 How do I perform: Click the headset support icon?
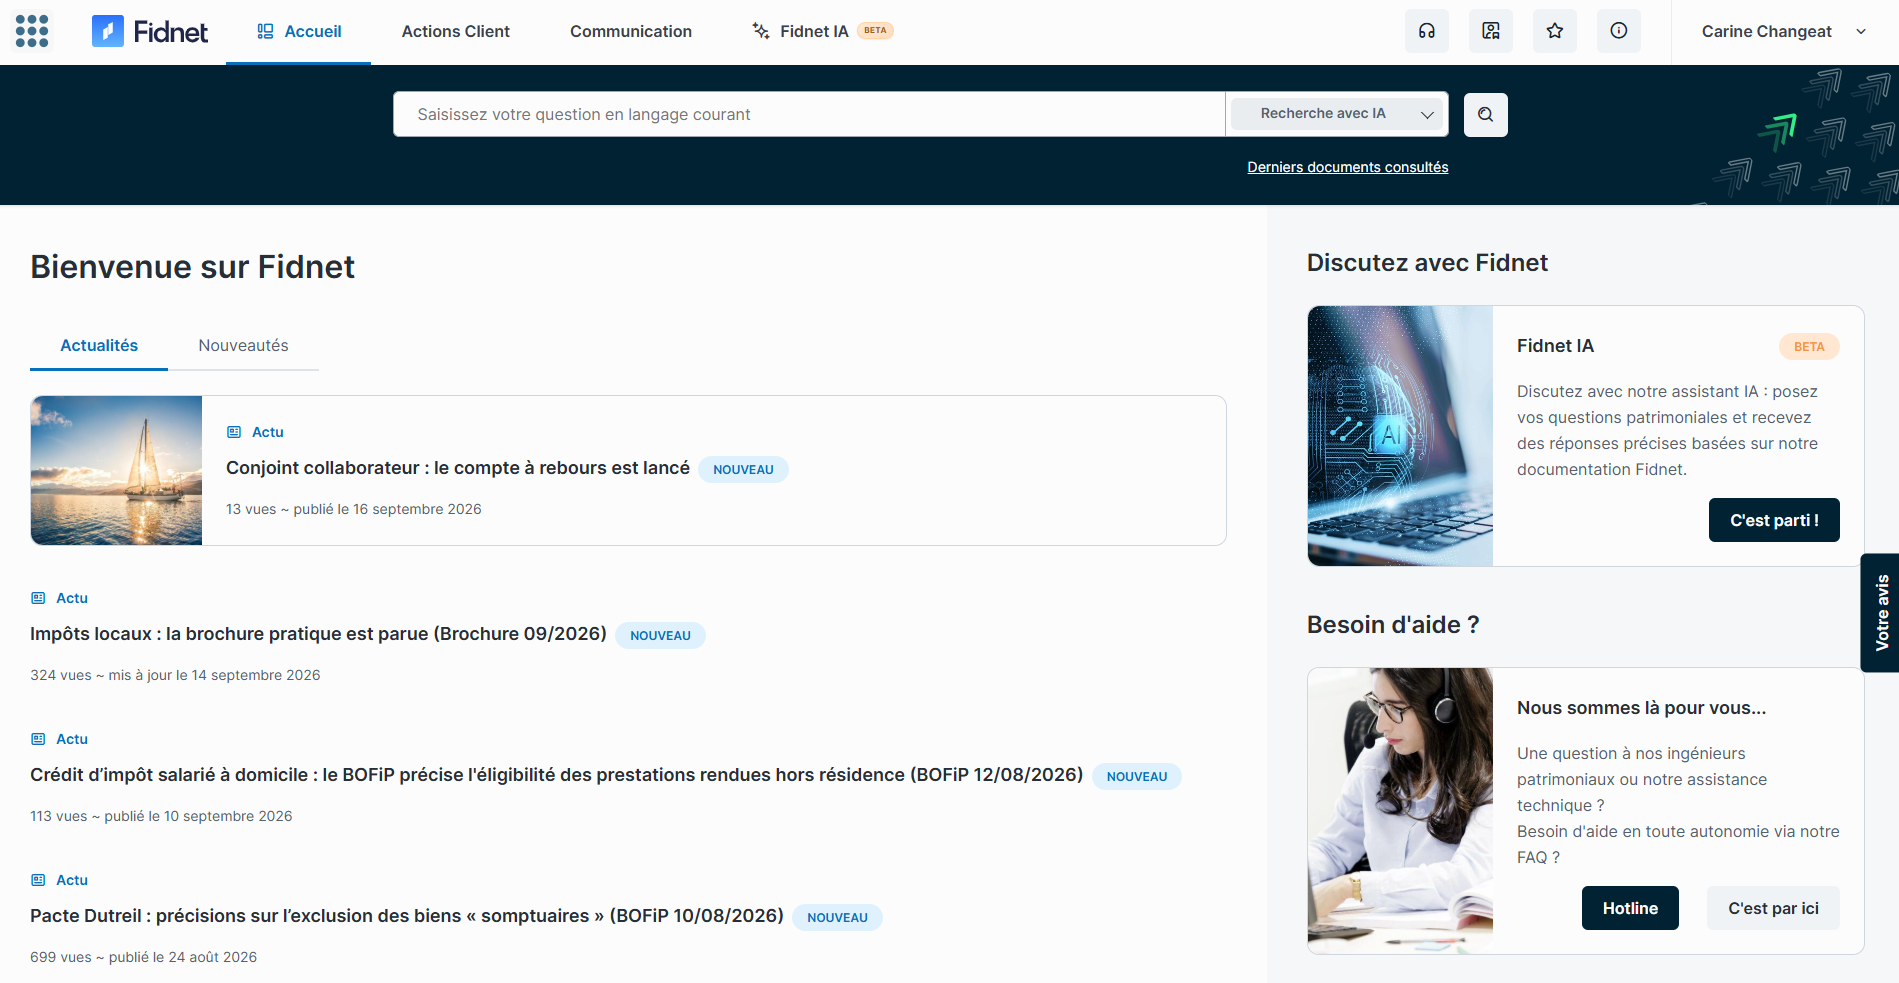(x=1427, y=31)
